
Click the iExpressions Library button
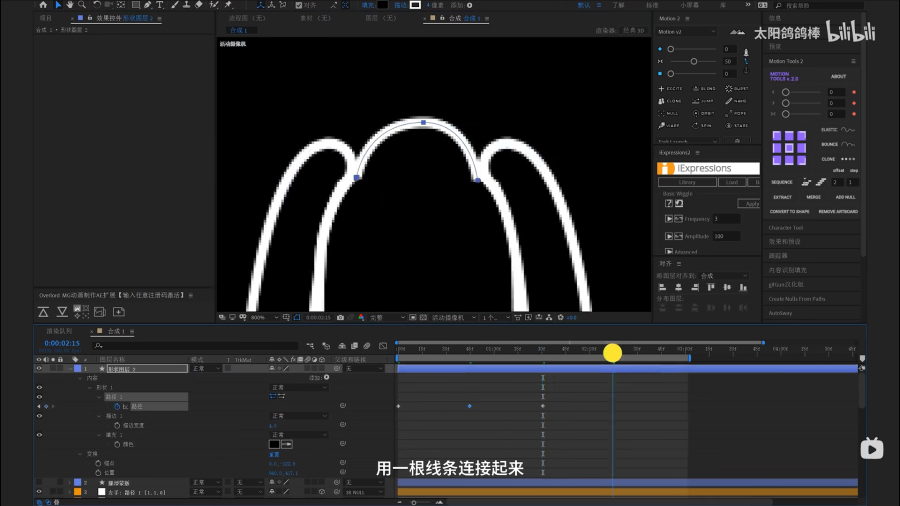(687, 182)
